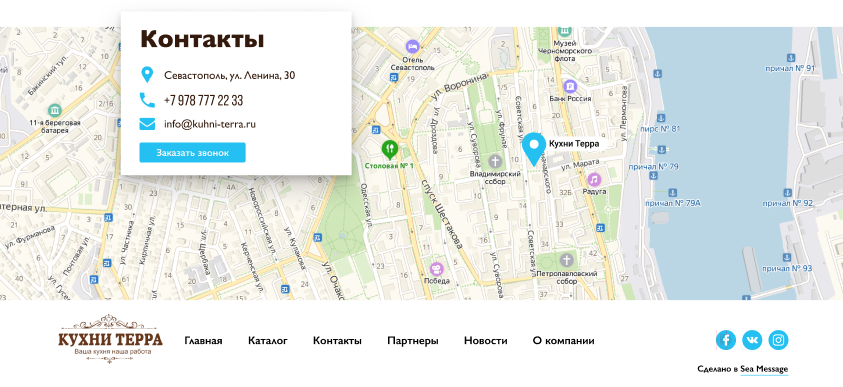Click the 11-я береговая батарея museum marker
This screenshot has width=843, height=387.
tap(54, 111)
